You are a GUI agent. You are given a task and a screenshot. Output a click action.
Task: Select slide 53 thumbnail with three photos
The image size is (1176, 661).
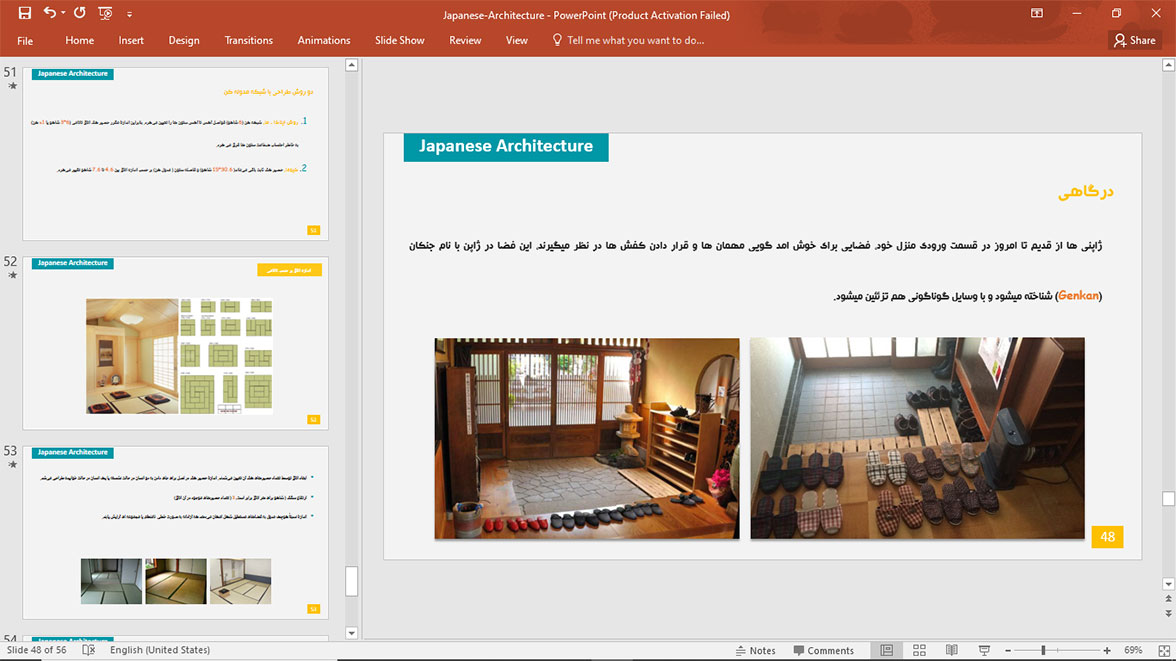tap(176, 532)
